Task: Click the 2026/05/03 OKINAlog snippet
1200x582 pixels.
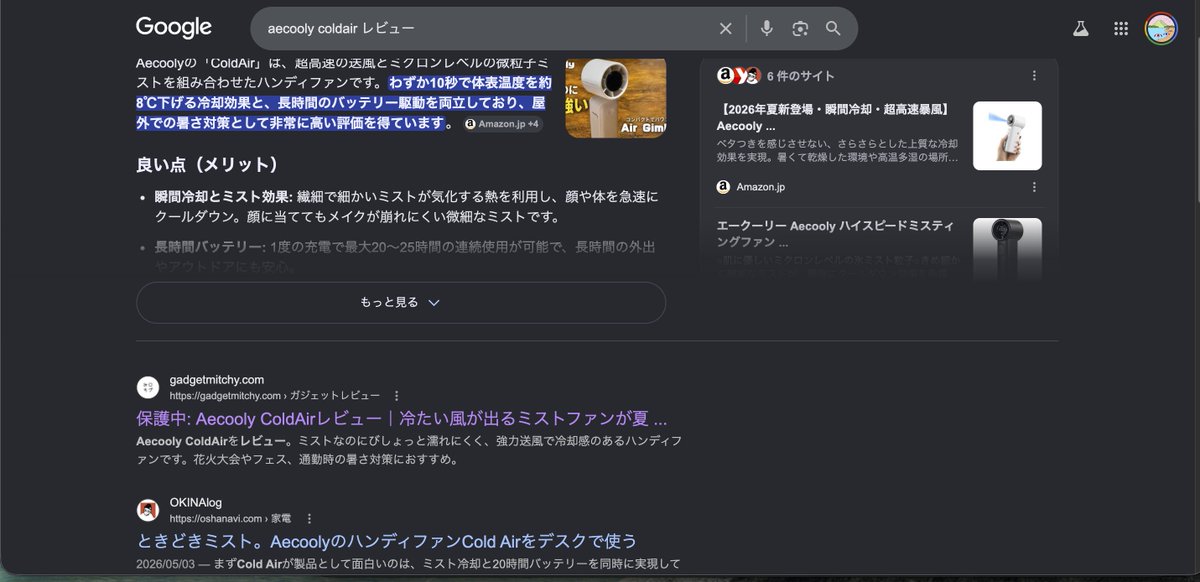Action: tap(408, 564)
